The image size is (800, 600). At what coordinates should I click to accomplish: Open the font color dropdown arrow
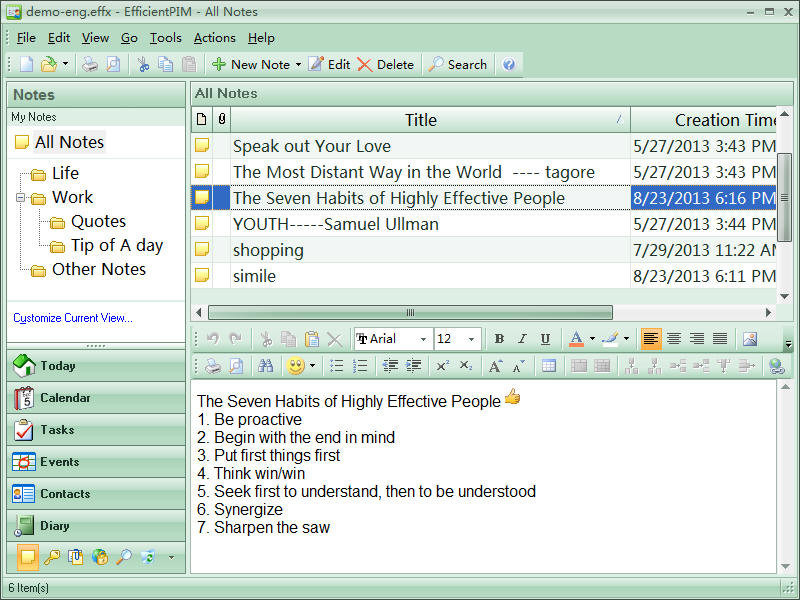pyautogui.click(x=592, y=339)
